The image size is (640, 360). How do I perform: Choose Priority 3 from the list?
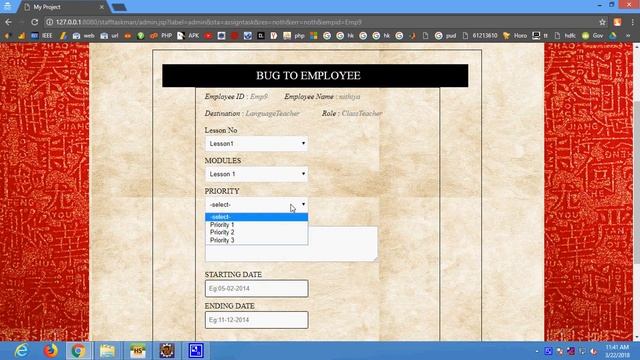[x=256, y=240]
